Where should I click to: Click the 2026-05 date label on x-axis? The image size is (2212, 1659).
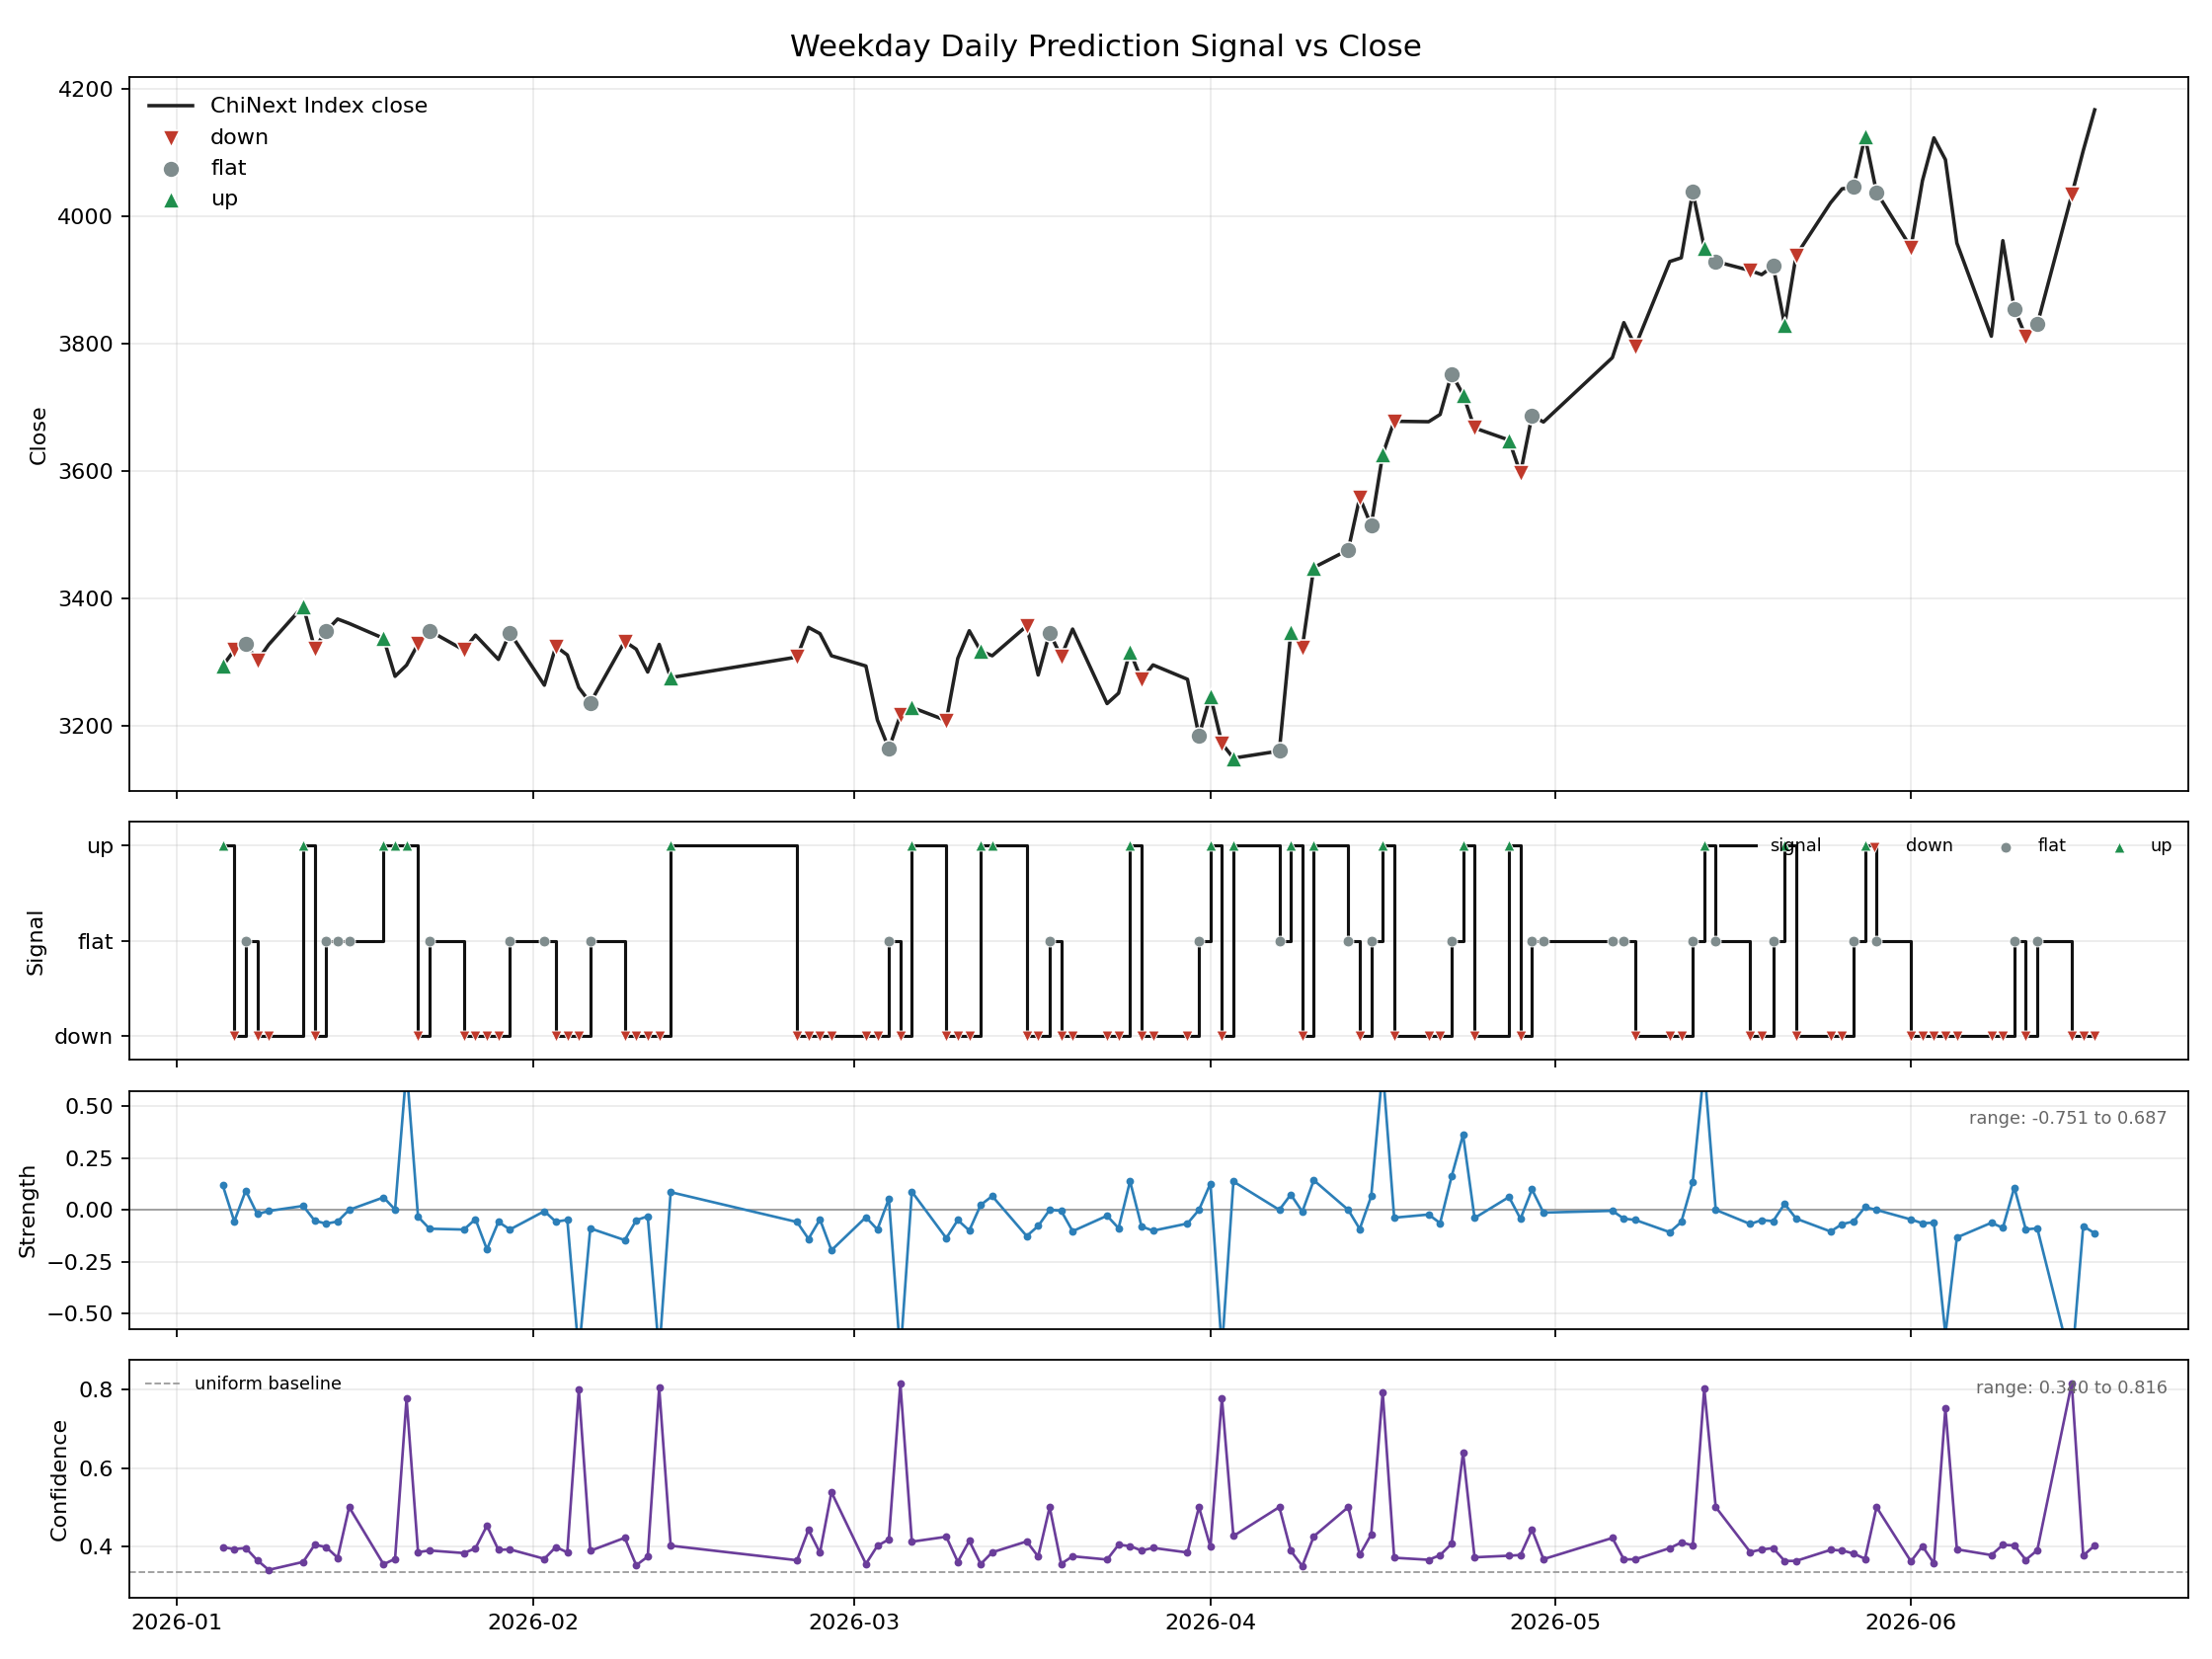pyautogui.click(x=1555, y=1622)
